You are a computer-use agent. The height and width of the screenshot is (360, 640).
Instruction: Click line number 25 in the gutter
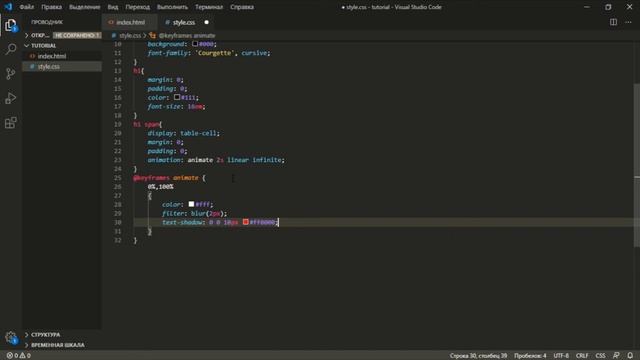[x=118, y=178]
